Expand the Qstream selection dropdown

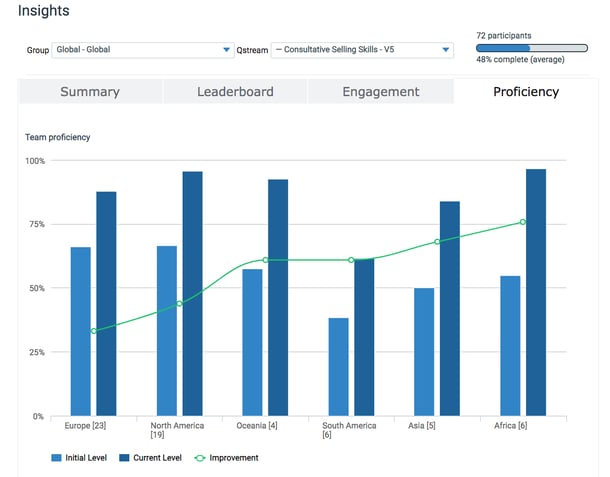click(361, 50)
